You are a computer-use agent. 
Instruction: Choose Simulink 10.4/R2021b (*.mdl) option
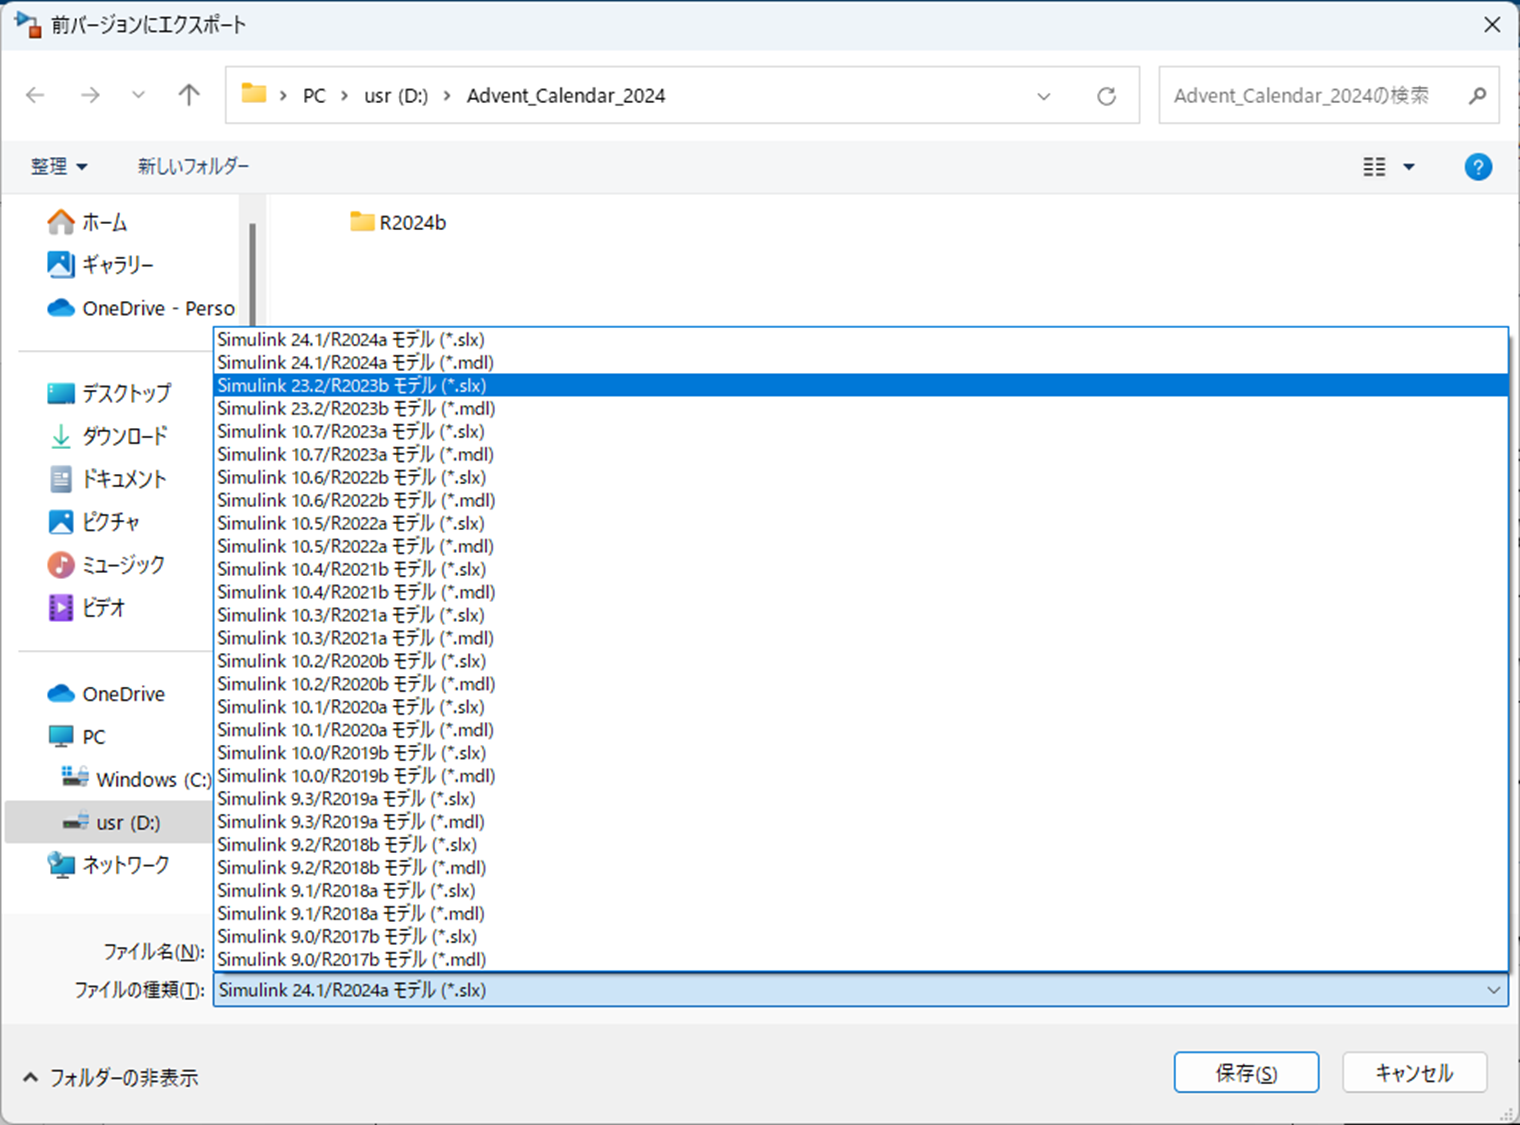point(861,592)
